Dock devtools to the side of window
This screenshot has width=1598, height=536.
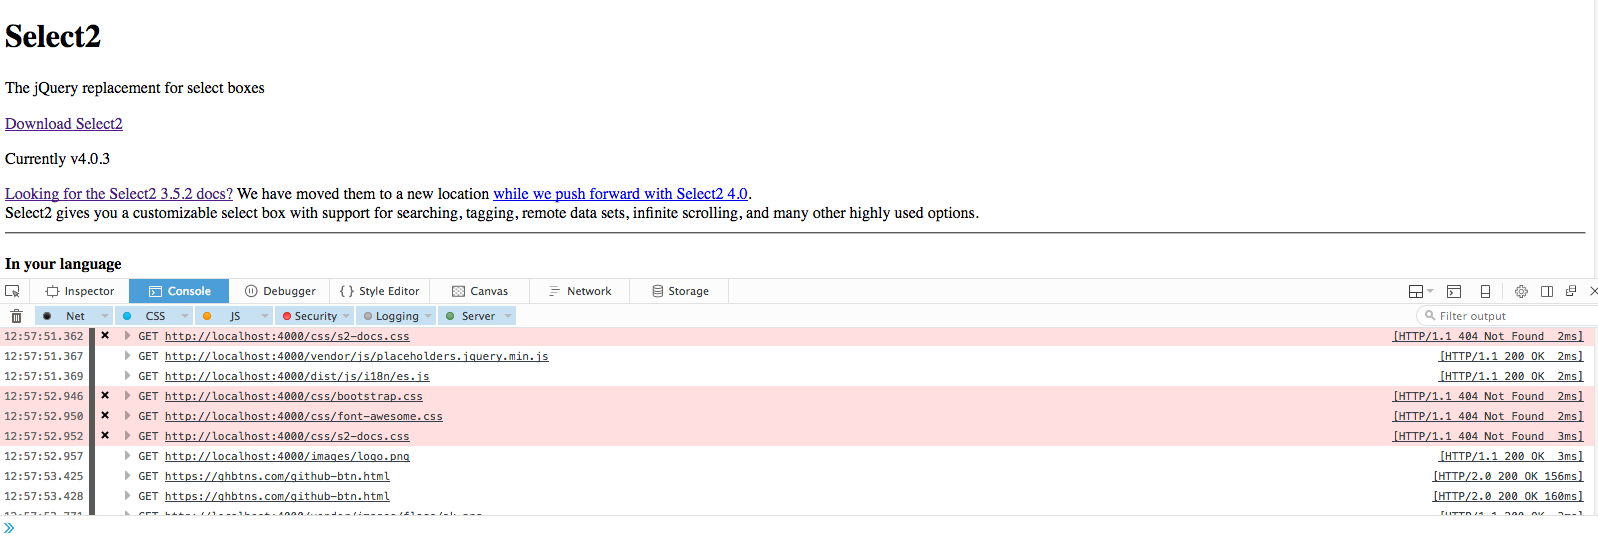(1547, 291)
